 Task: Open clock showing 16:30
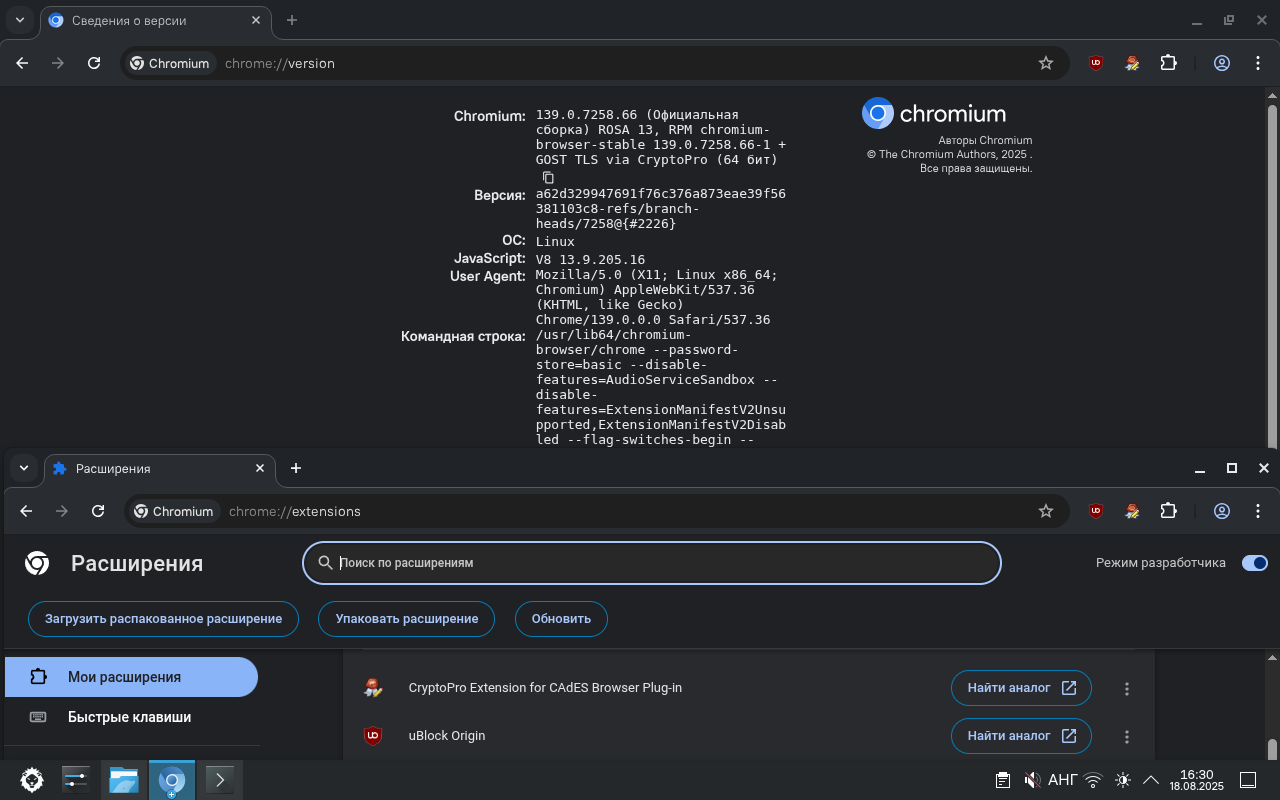1196,780
